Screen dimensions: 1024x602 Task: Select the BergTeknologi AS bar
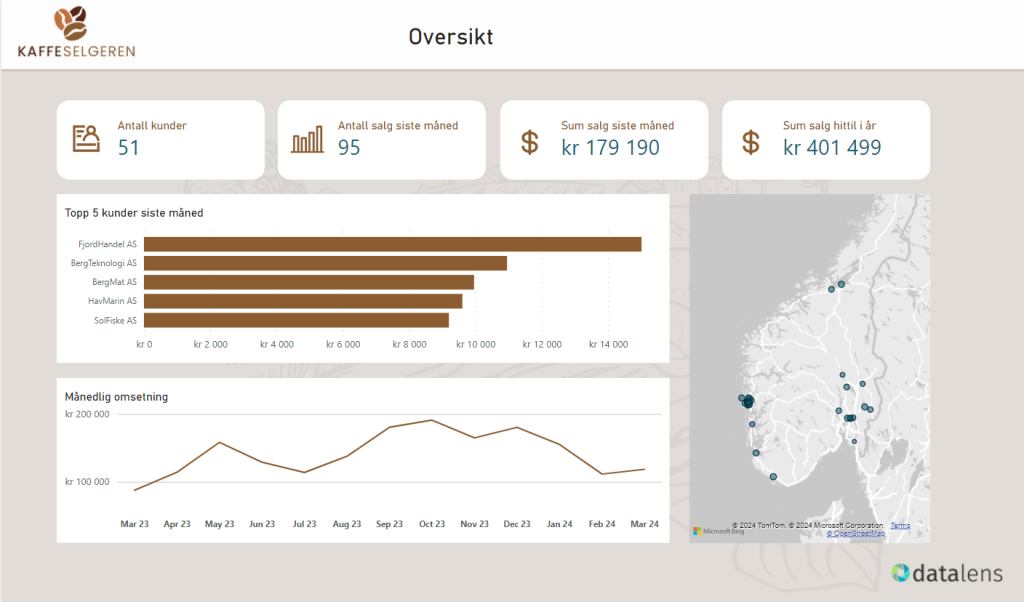[x=325, y=263]
